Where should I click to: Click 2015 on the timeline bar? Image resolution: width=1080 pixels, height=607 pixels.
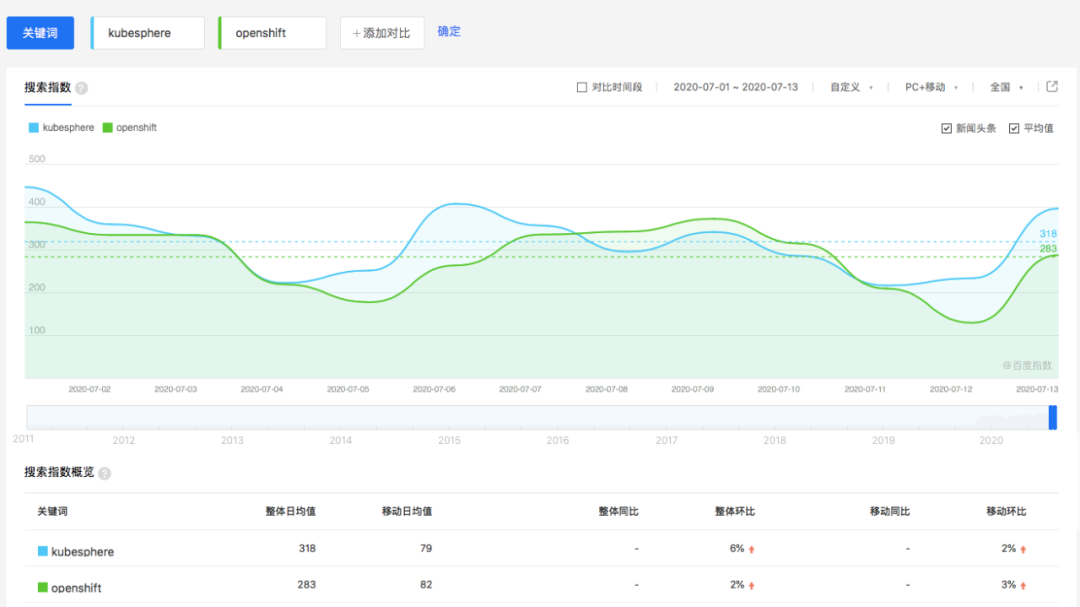(x=449, y=440)
